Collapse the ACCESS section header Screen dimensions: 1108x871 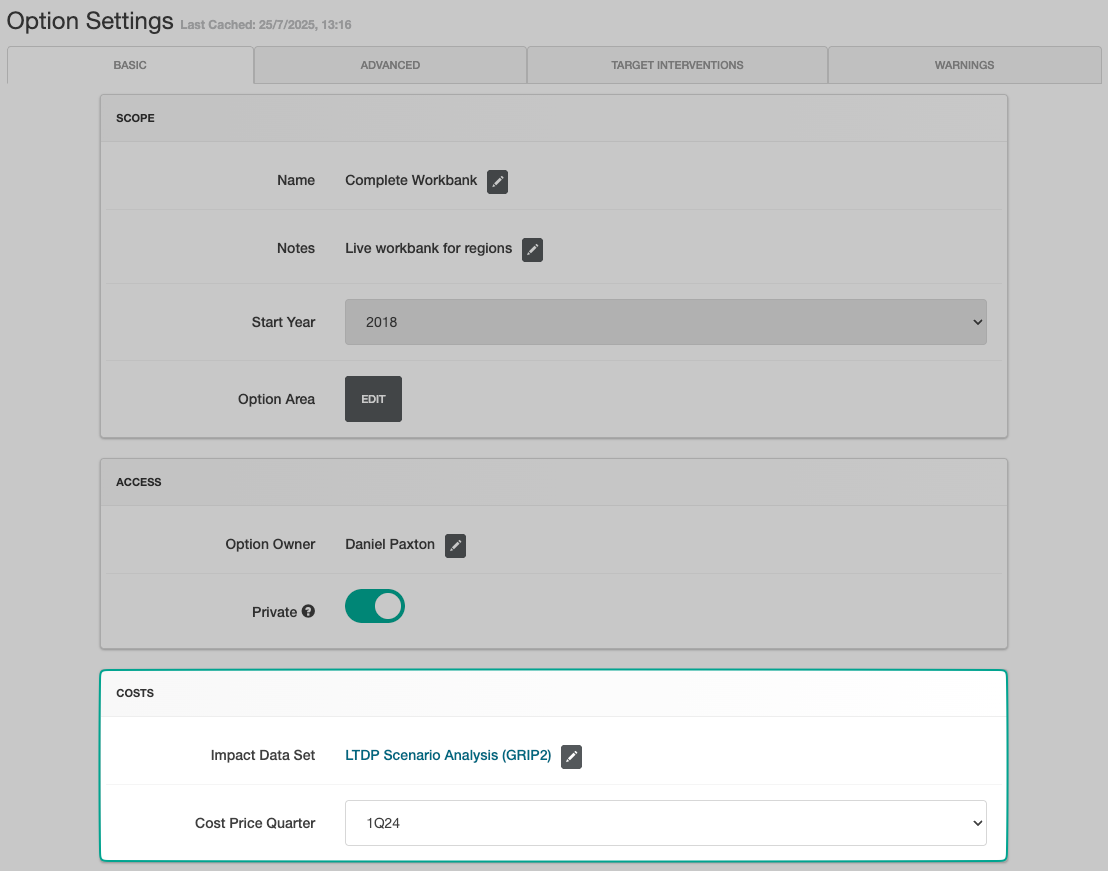point(139,481)
